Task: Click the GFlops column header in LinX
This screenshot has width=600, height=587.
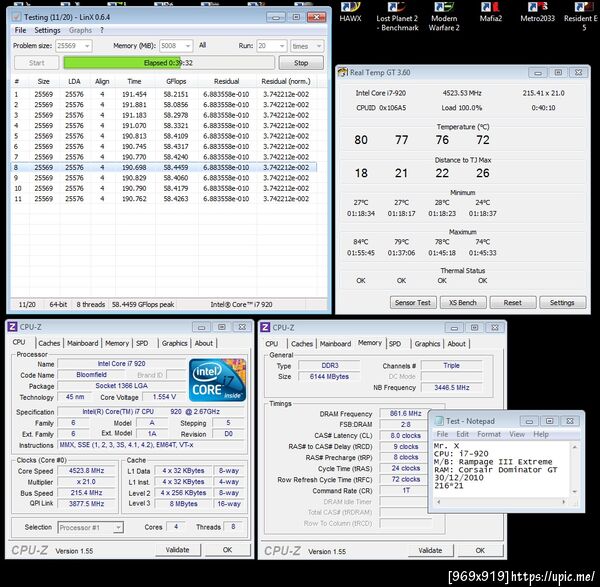Action: click(176, 81)
